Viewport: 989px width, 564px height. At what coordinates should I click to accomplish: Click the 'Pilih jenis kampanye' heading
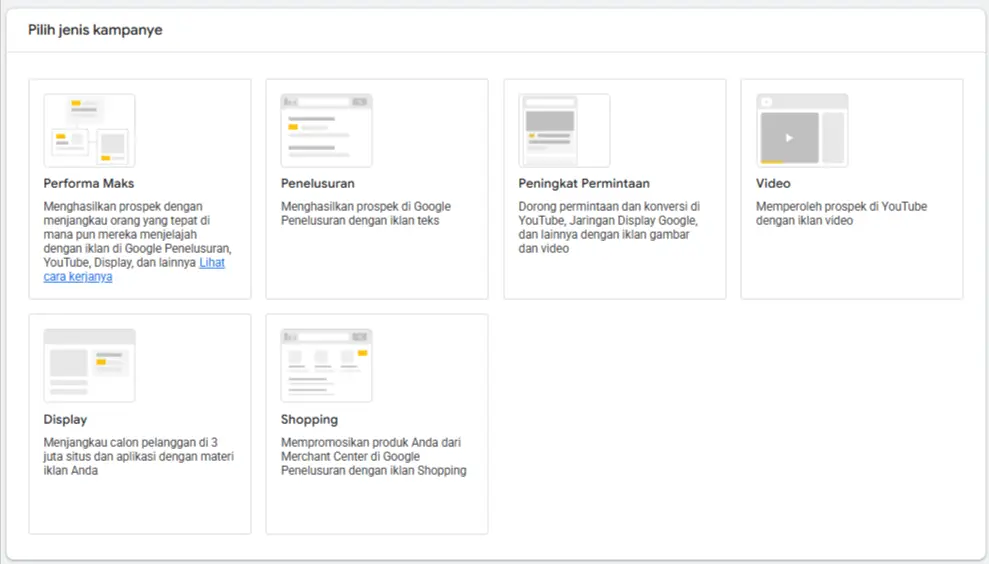(x=95, y=30)
